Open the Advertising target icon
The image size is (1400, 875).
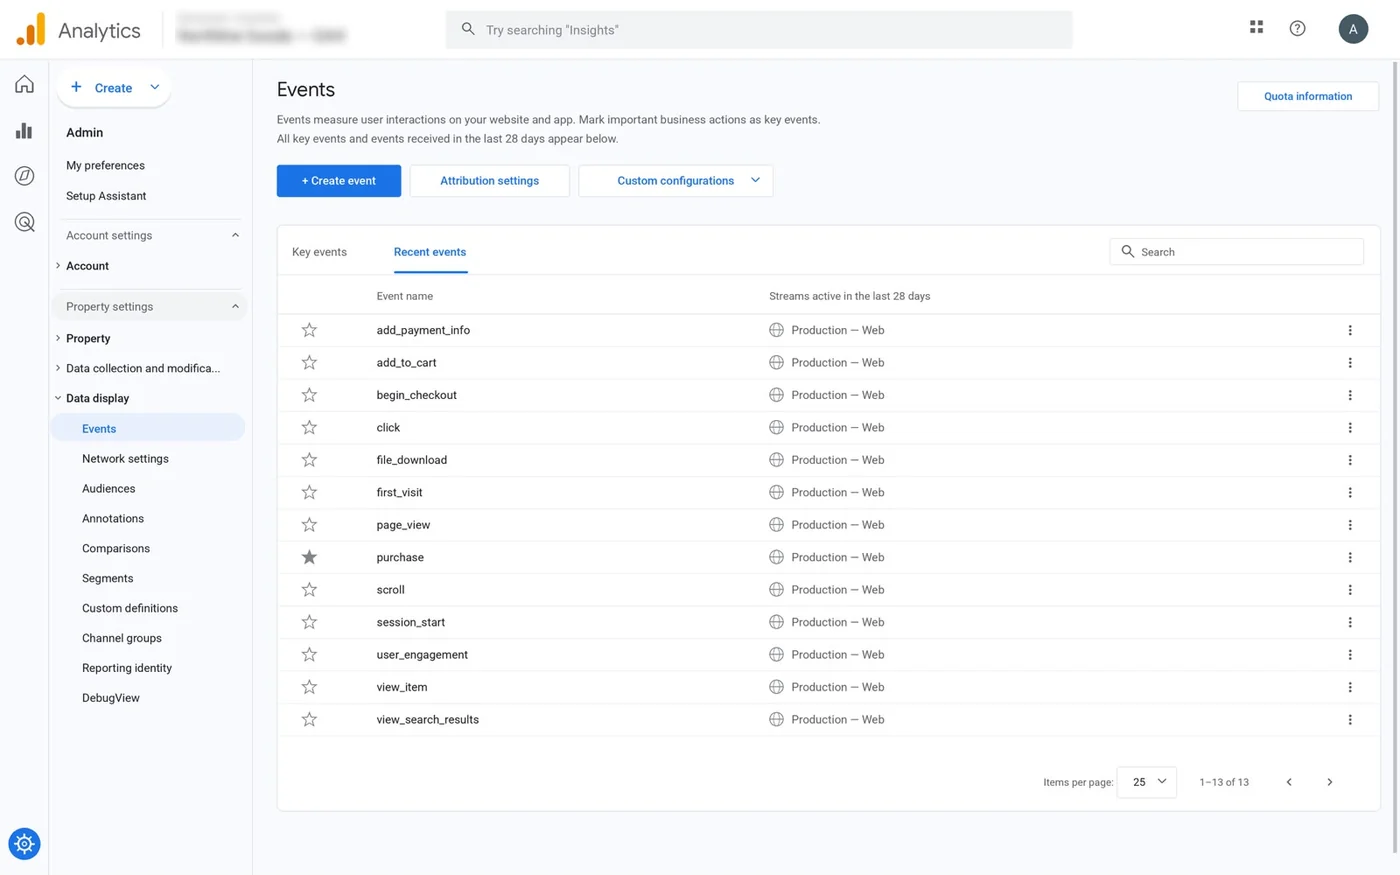tap(24, 222)
